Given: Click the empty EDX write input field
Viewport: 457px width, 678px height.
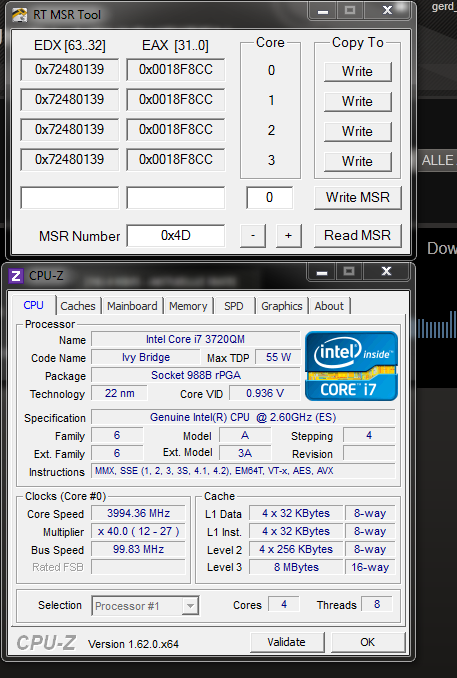Looking at the screenshot, I should [x=69, y=198].
